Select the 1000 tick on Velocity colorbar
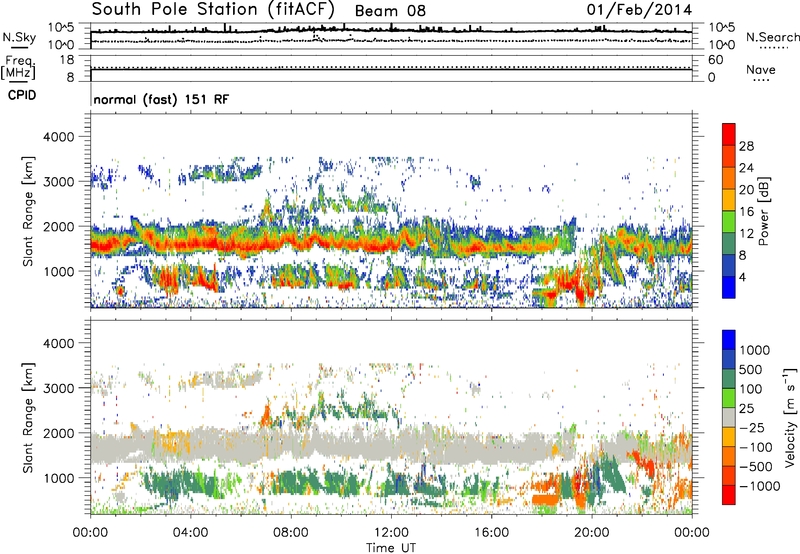 coord(754,350)
